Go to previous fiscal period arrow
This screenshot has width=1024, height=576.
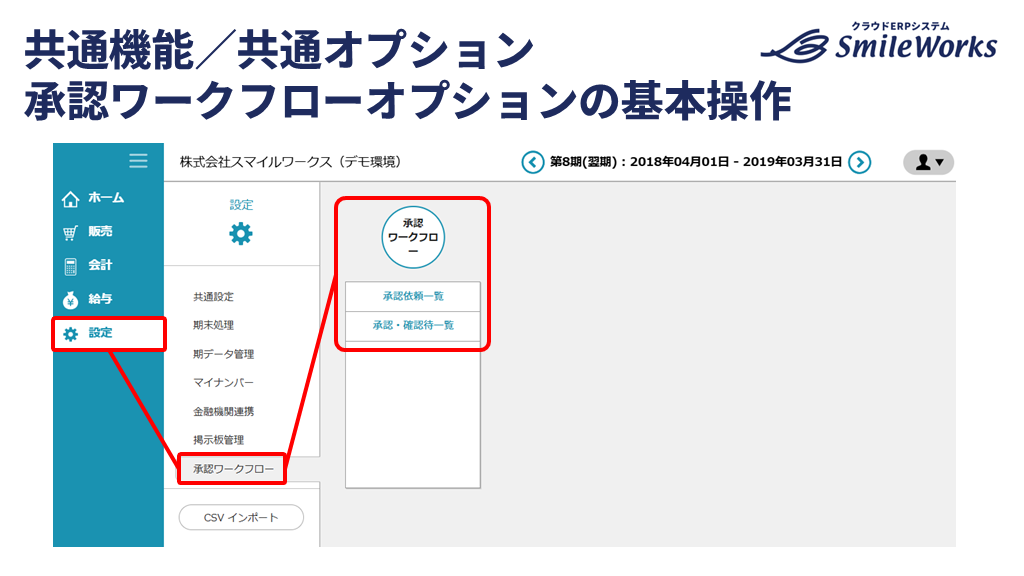click(x=533, y=162)
